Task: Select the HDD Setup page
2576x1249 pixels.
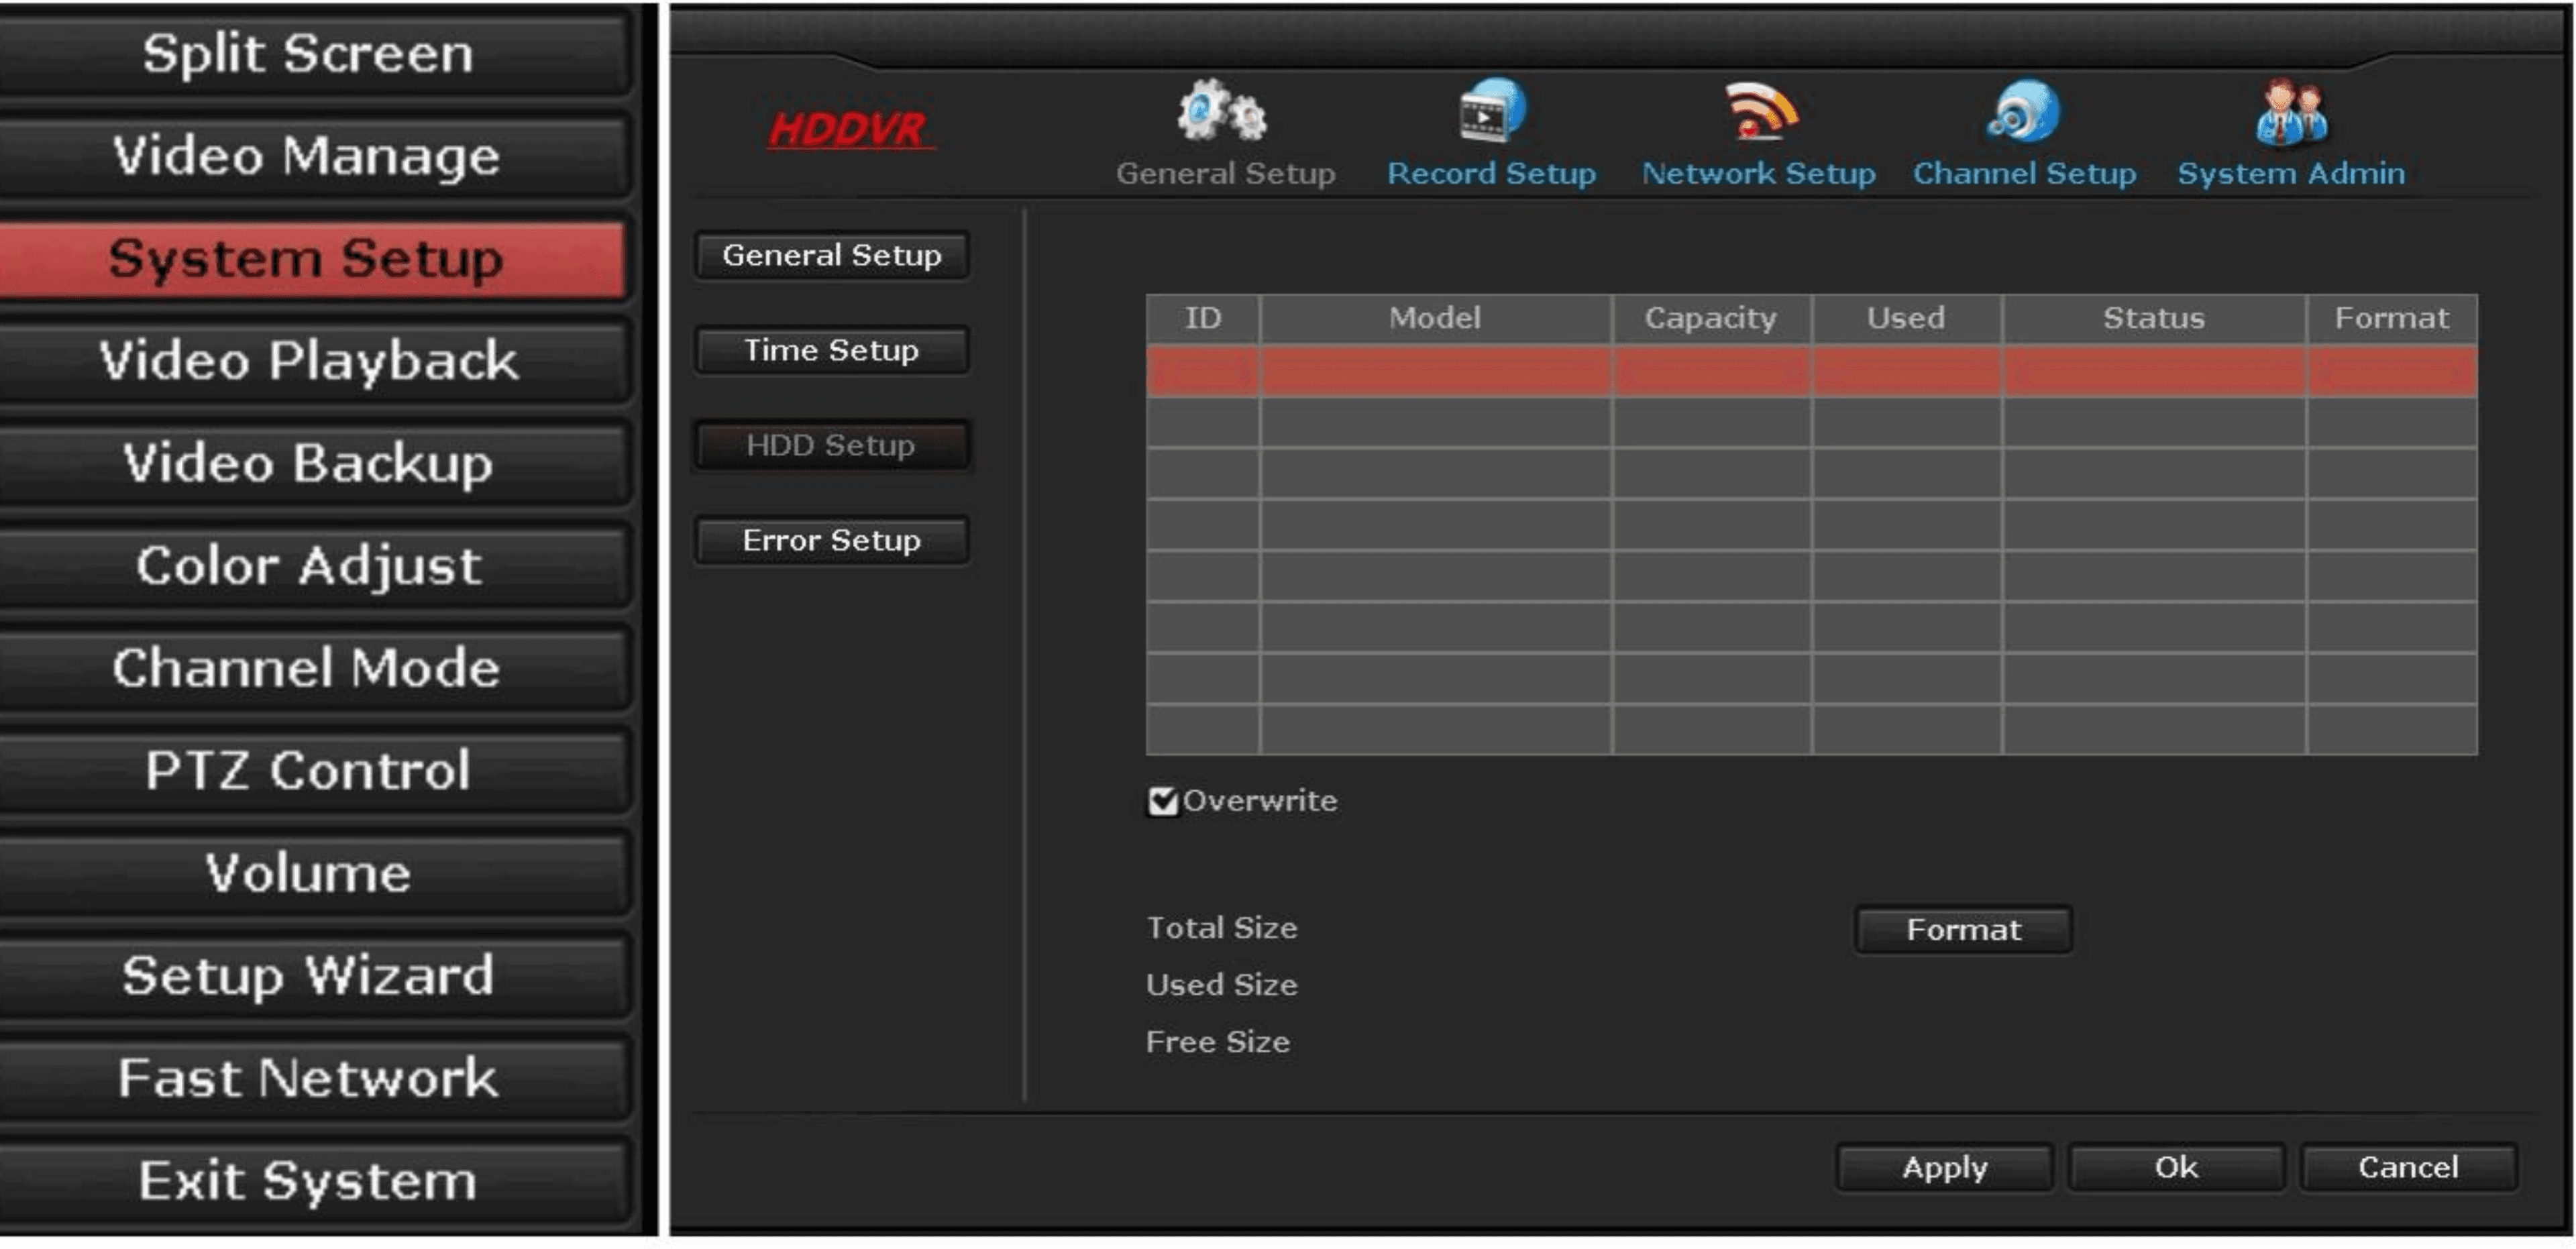Action: pos(832,446)
